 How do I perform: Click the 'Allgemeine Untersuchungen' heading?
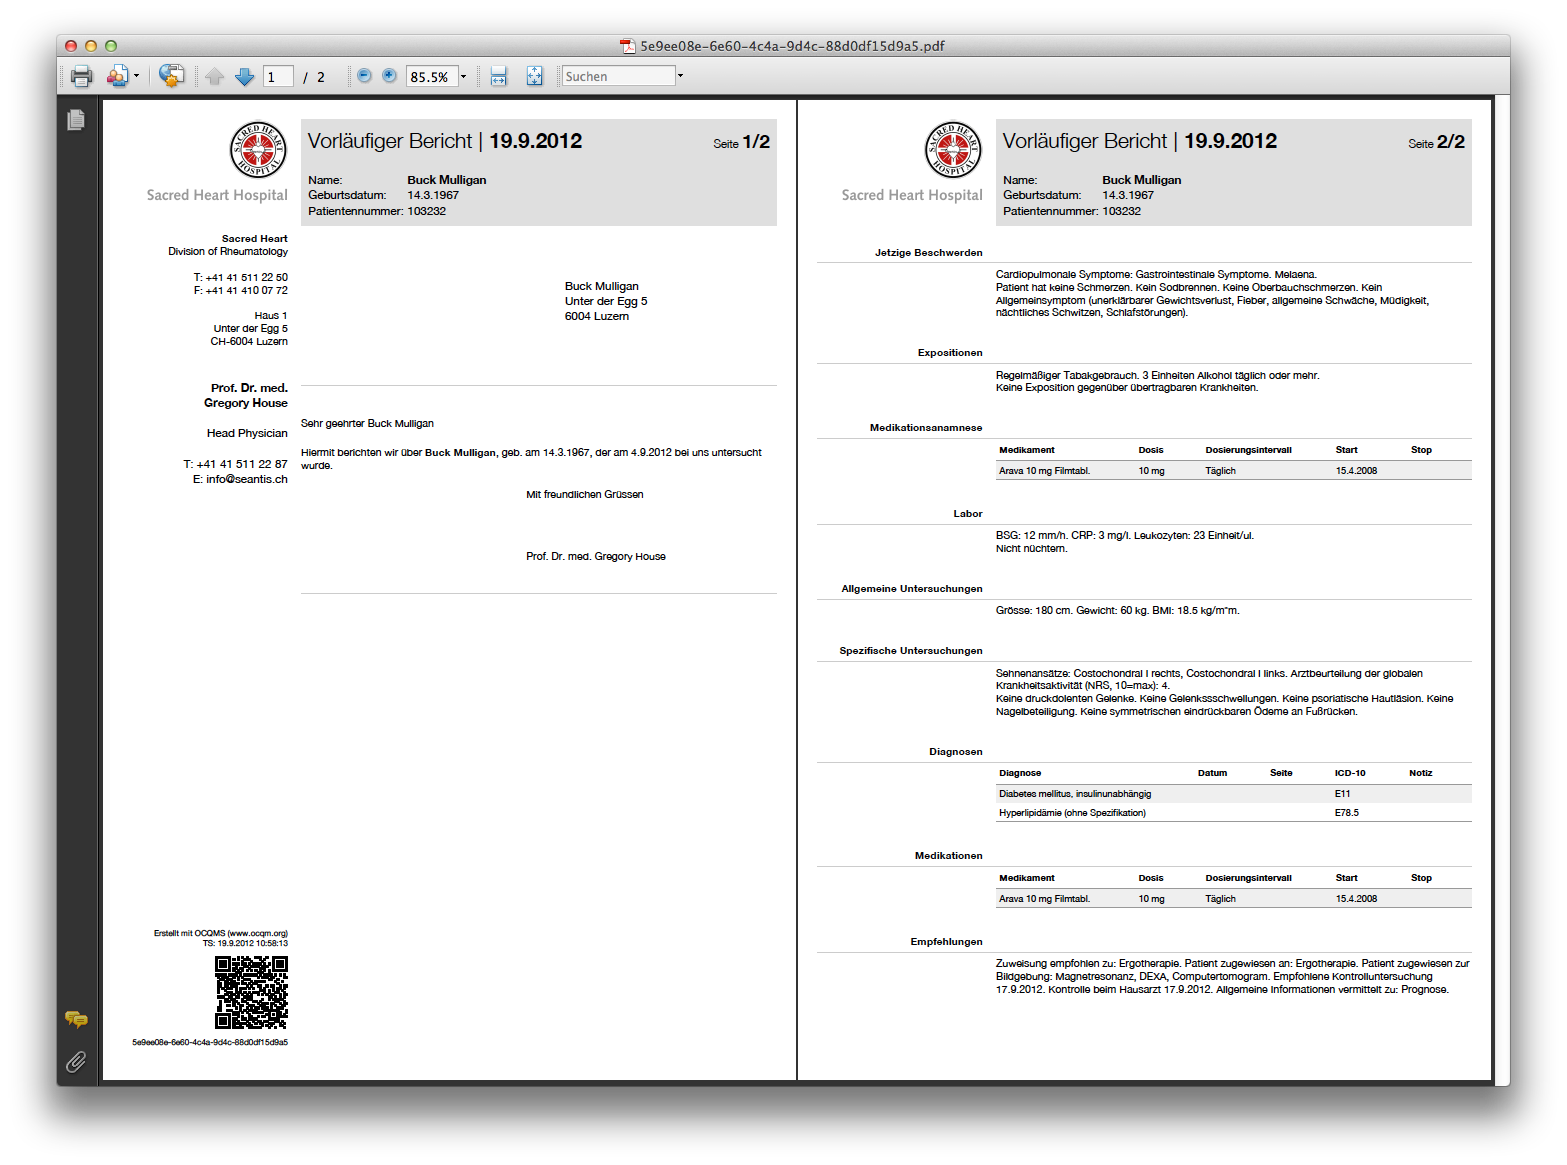click(x=912, y=589)
